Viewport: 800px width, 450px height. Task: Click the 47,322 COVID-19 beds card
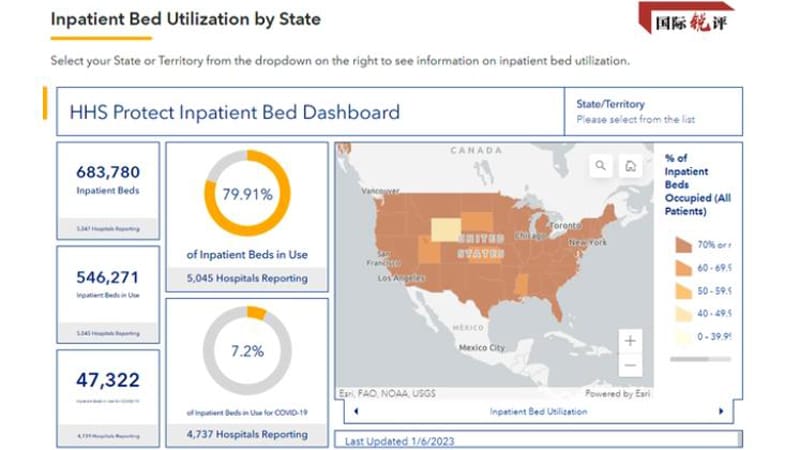click(x=108, y=398)
